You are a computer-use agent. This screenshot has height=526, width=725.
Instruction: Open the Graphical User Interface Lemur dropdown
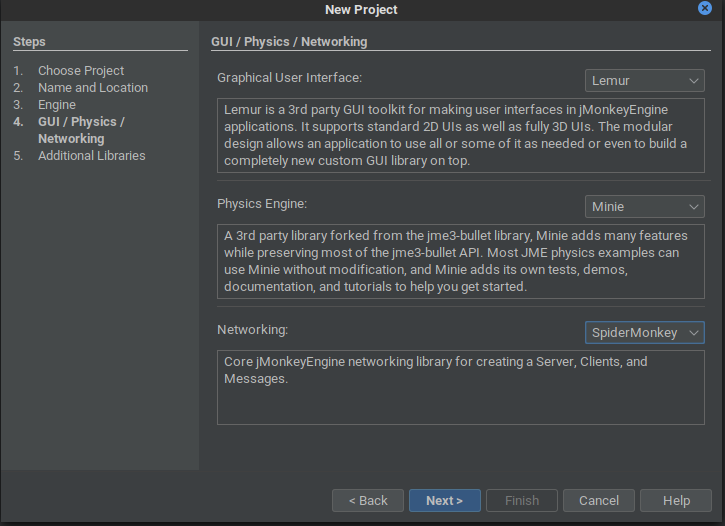pyautogui.click(x=645, y=80)
